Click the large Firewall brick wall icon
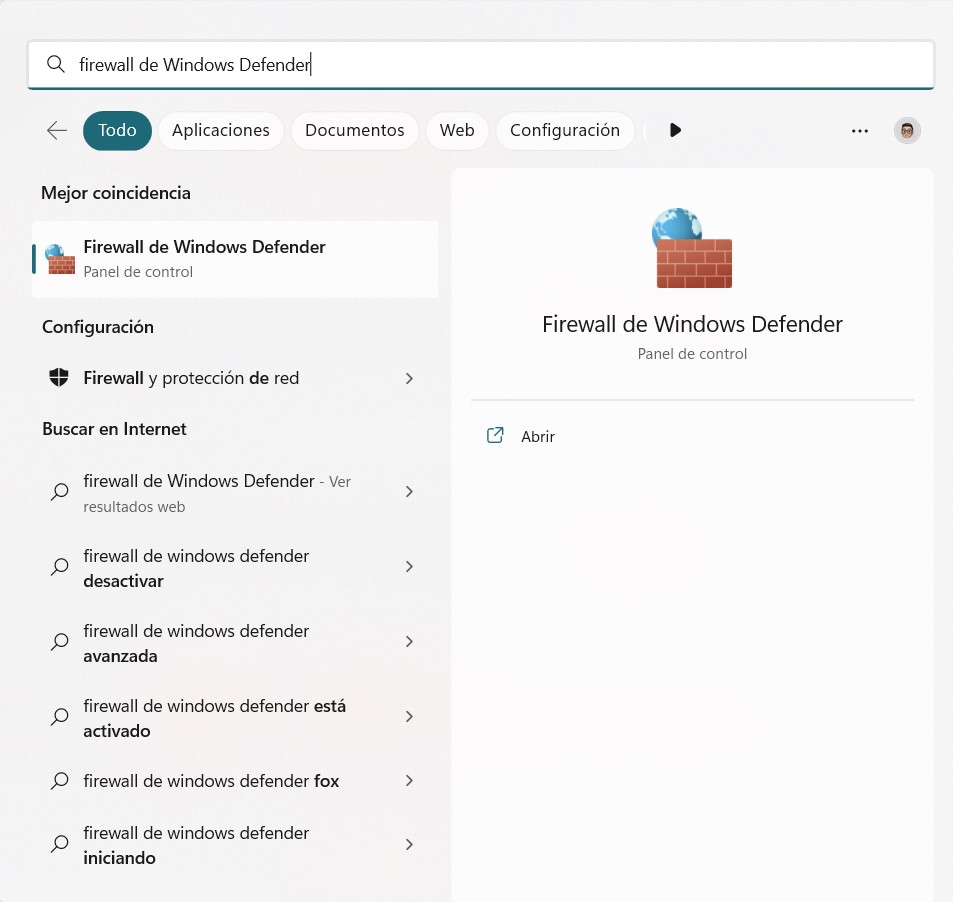The height and width of the screenshot is (902, 953). point(692,249)
